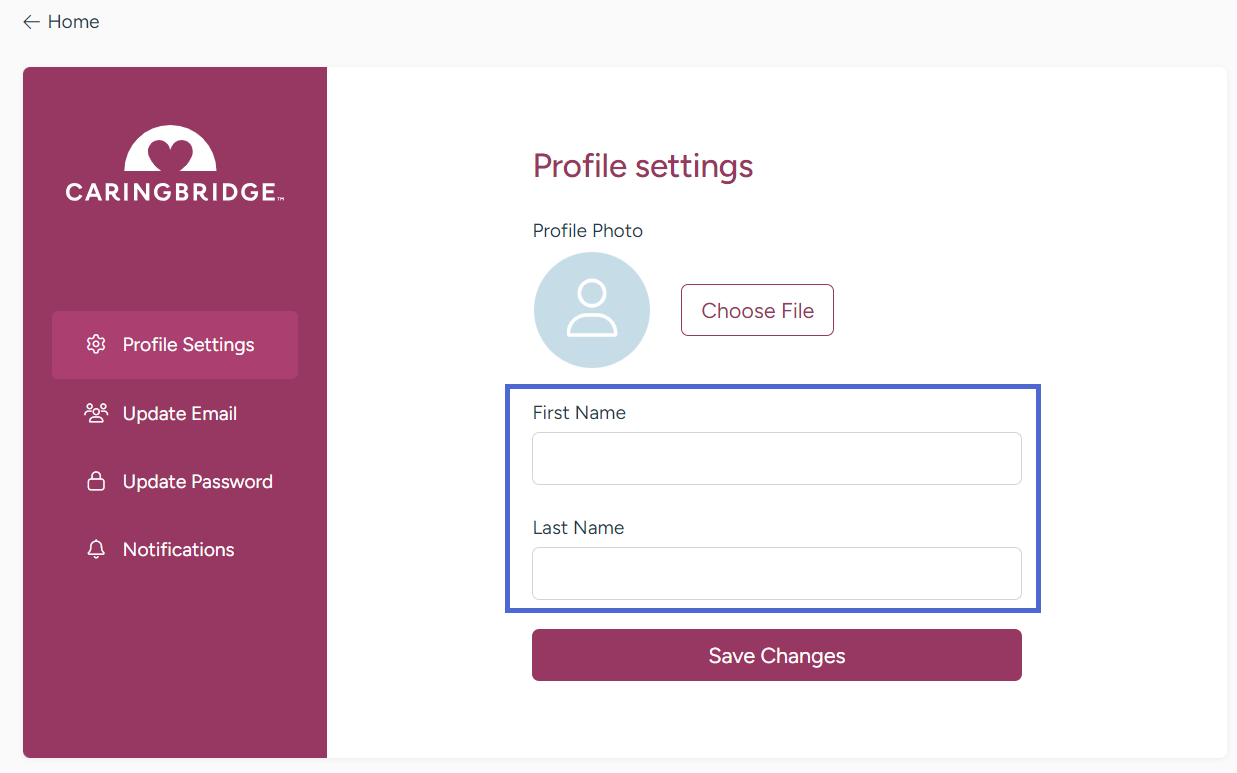
Task: Select Profile Settings in the sidebar
Action: (x=188, y=344)
